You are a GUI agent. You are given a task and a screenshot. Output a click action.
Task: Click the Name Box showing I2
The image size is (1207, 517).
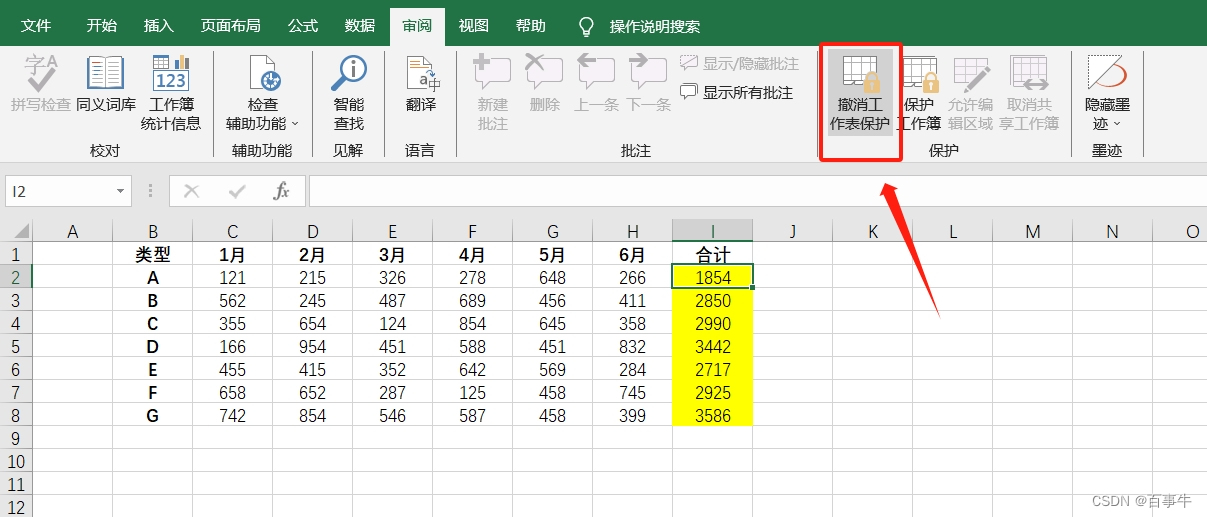click(x=59, y=190)
